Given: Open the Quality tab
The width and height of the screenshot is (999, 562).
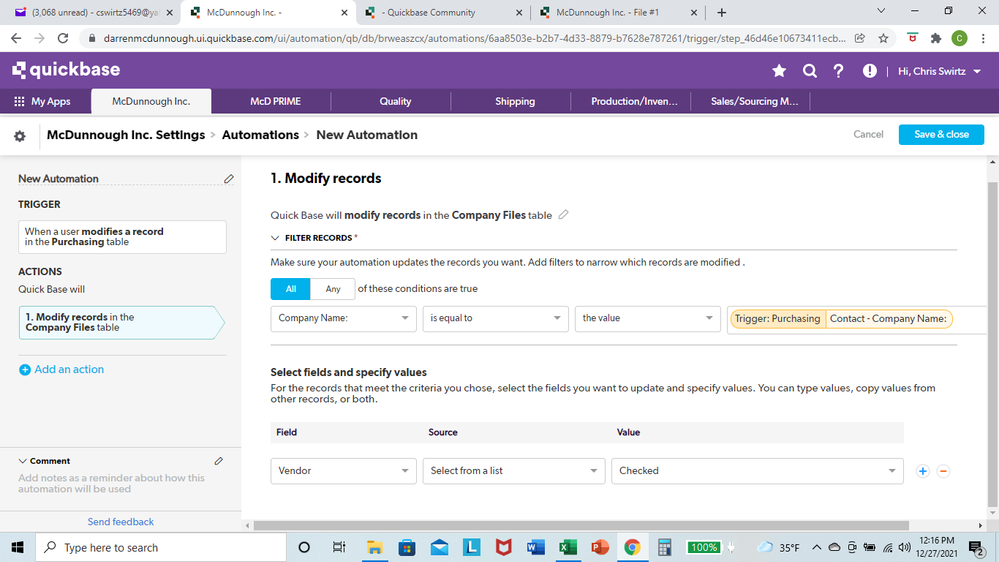Looking at the screenshot, I should [395, 101].
